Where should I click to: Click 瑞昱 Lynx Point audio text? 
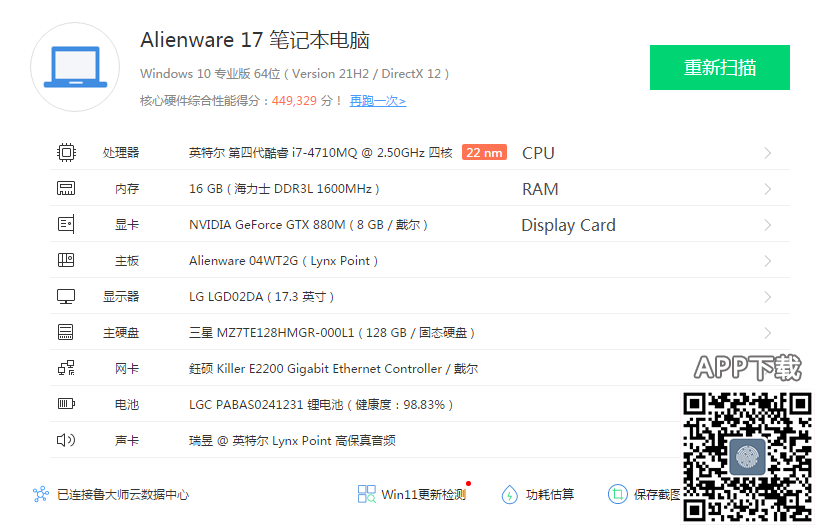pos(292,441)
